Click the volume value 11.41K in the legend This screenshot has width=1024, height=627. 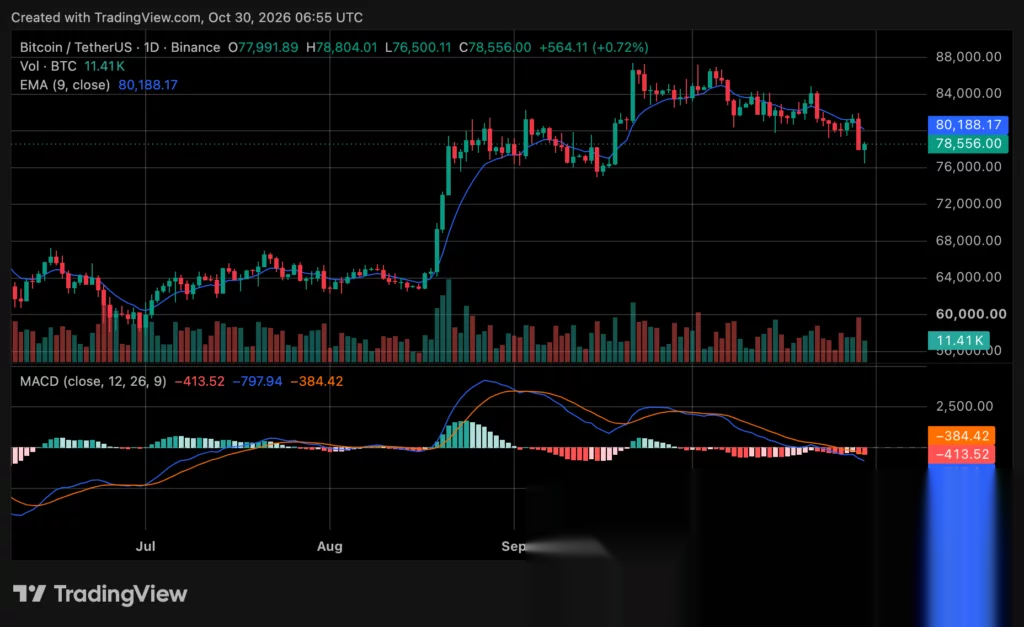point(104,66)
